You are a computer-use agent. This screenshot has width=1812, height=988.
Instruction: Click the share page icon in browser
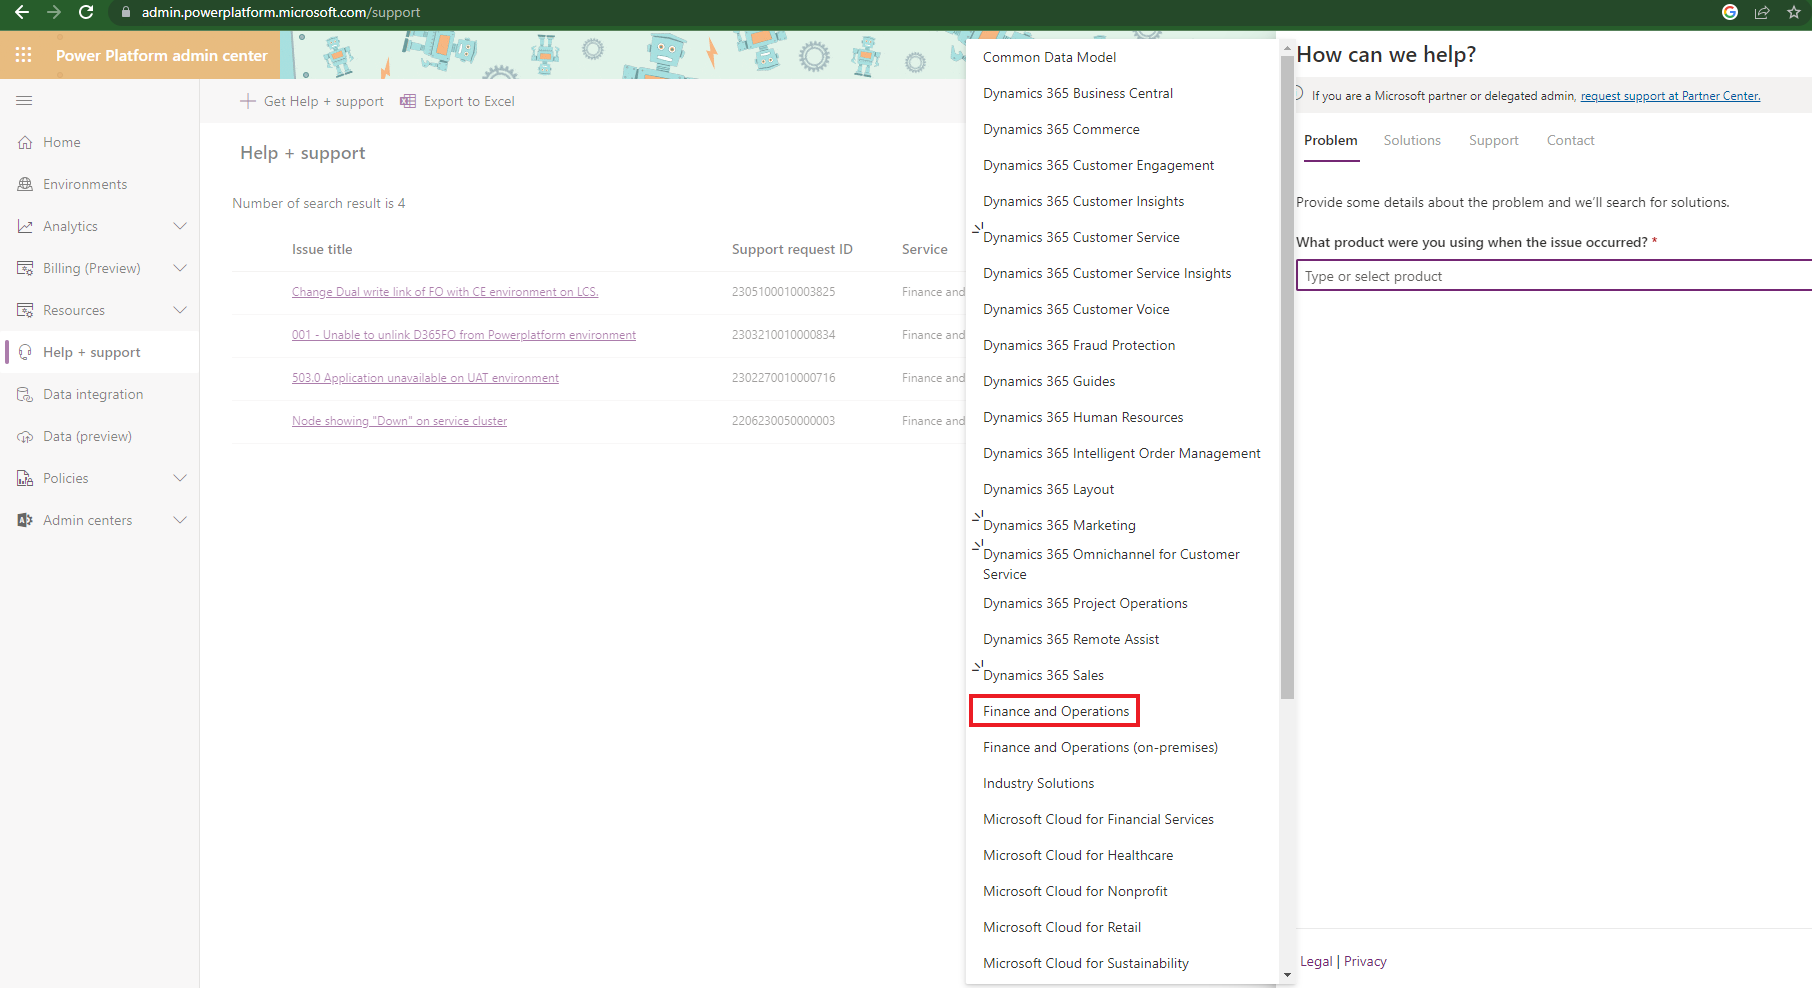click(1762, 12)
